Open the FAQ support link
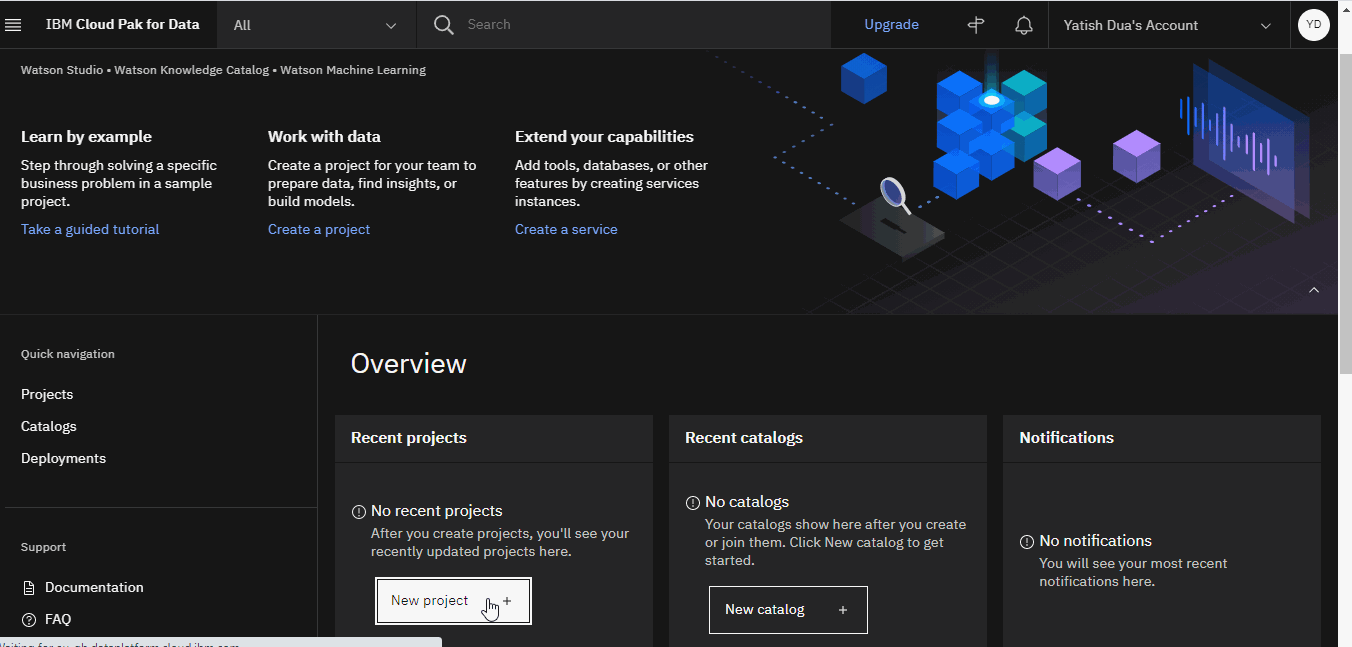This screenshot has width=1352, height=647. point(58,619)
